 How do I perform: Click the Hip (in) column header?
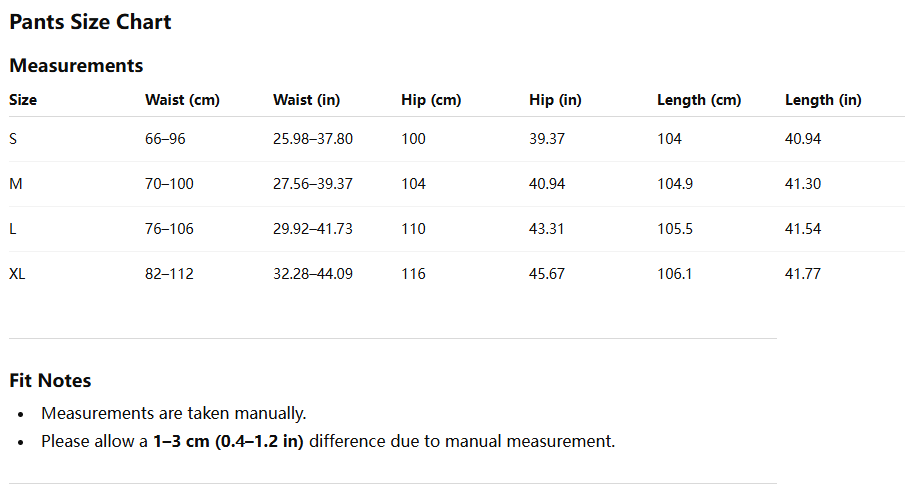tap(555, 100)
